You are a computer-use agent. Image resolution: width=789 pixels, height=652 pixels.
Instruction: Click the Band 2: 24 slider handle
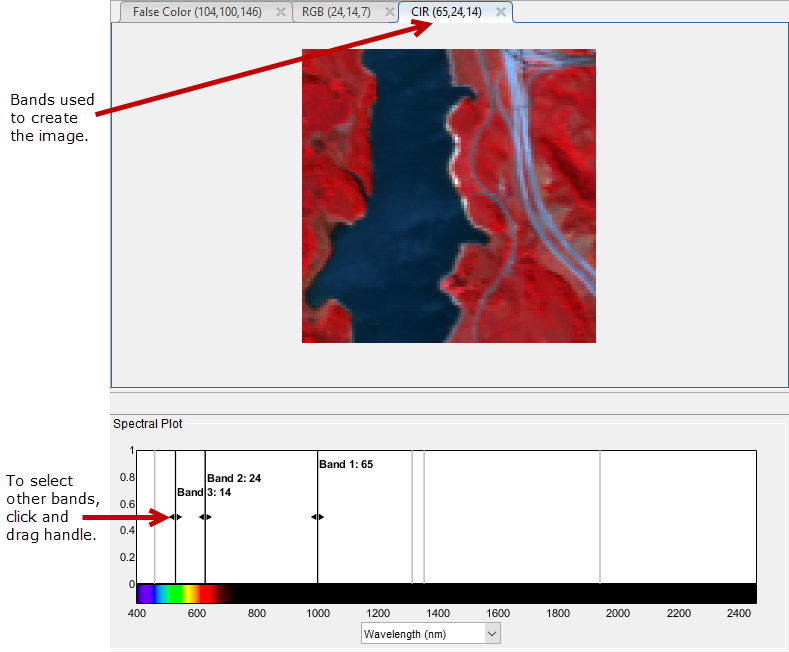pyautogui.click(x=205, y=517)
